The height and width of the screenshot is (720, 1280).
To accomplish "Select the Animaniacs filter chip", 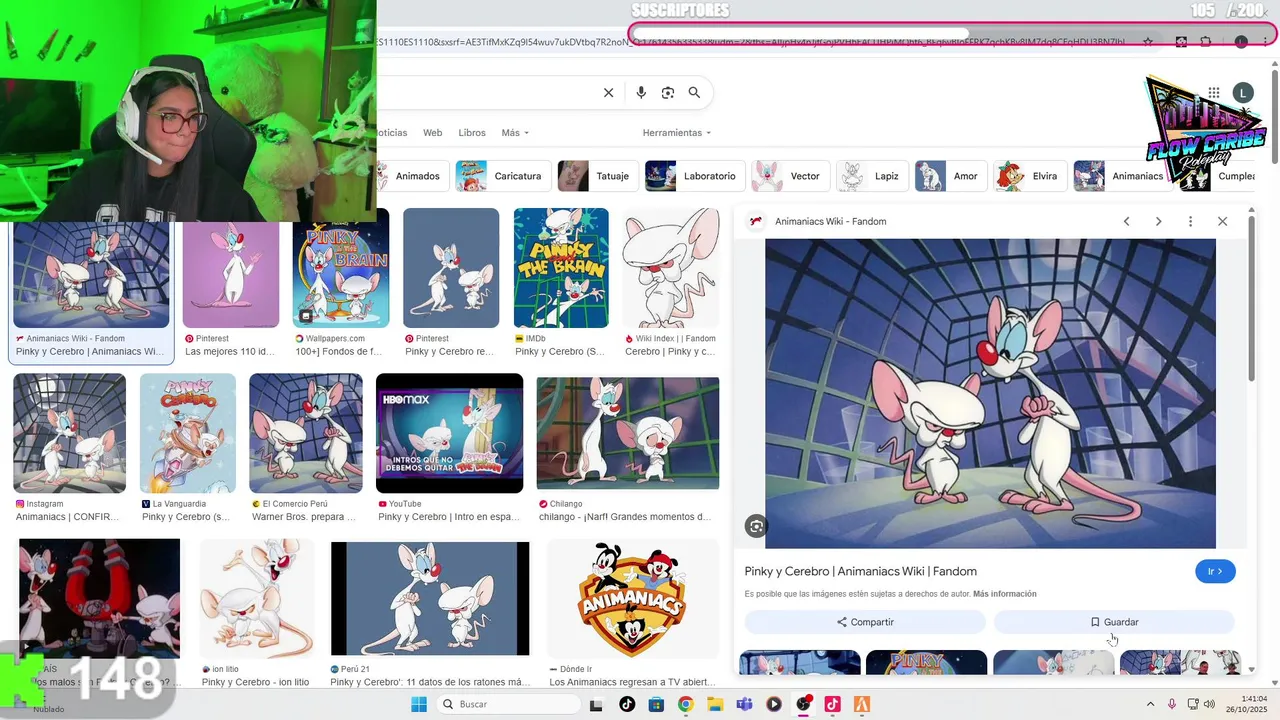I will pyautogui.click(x=1122, y=176).
